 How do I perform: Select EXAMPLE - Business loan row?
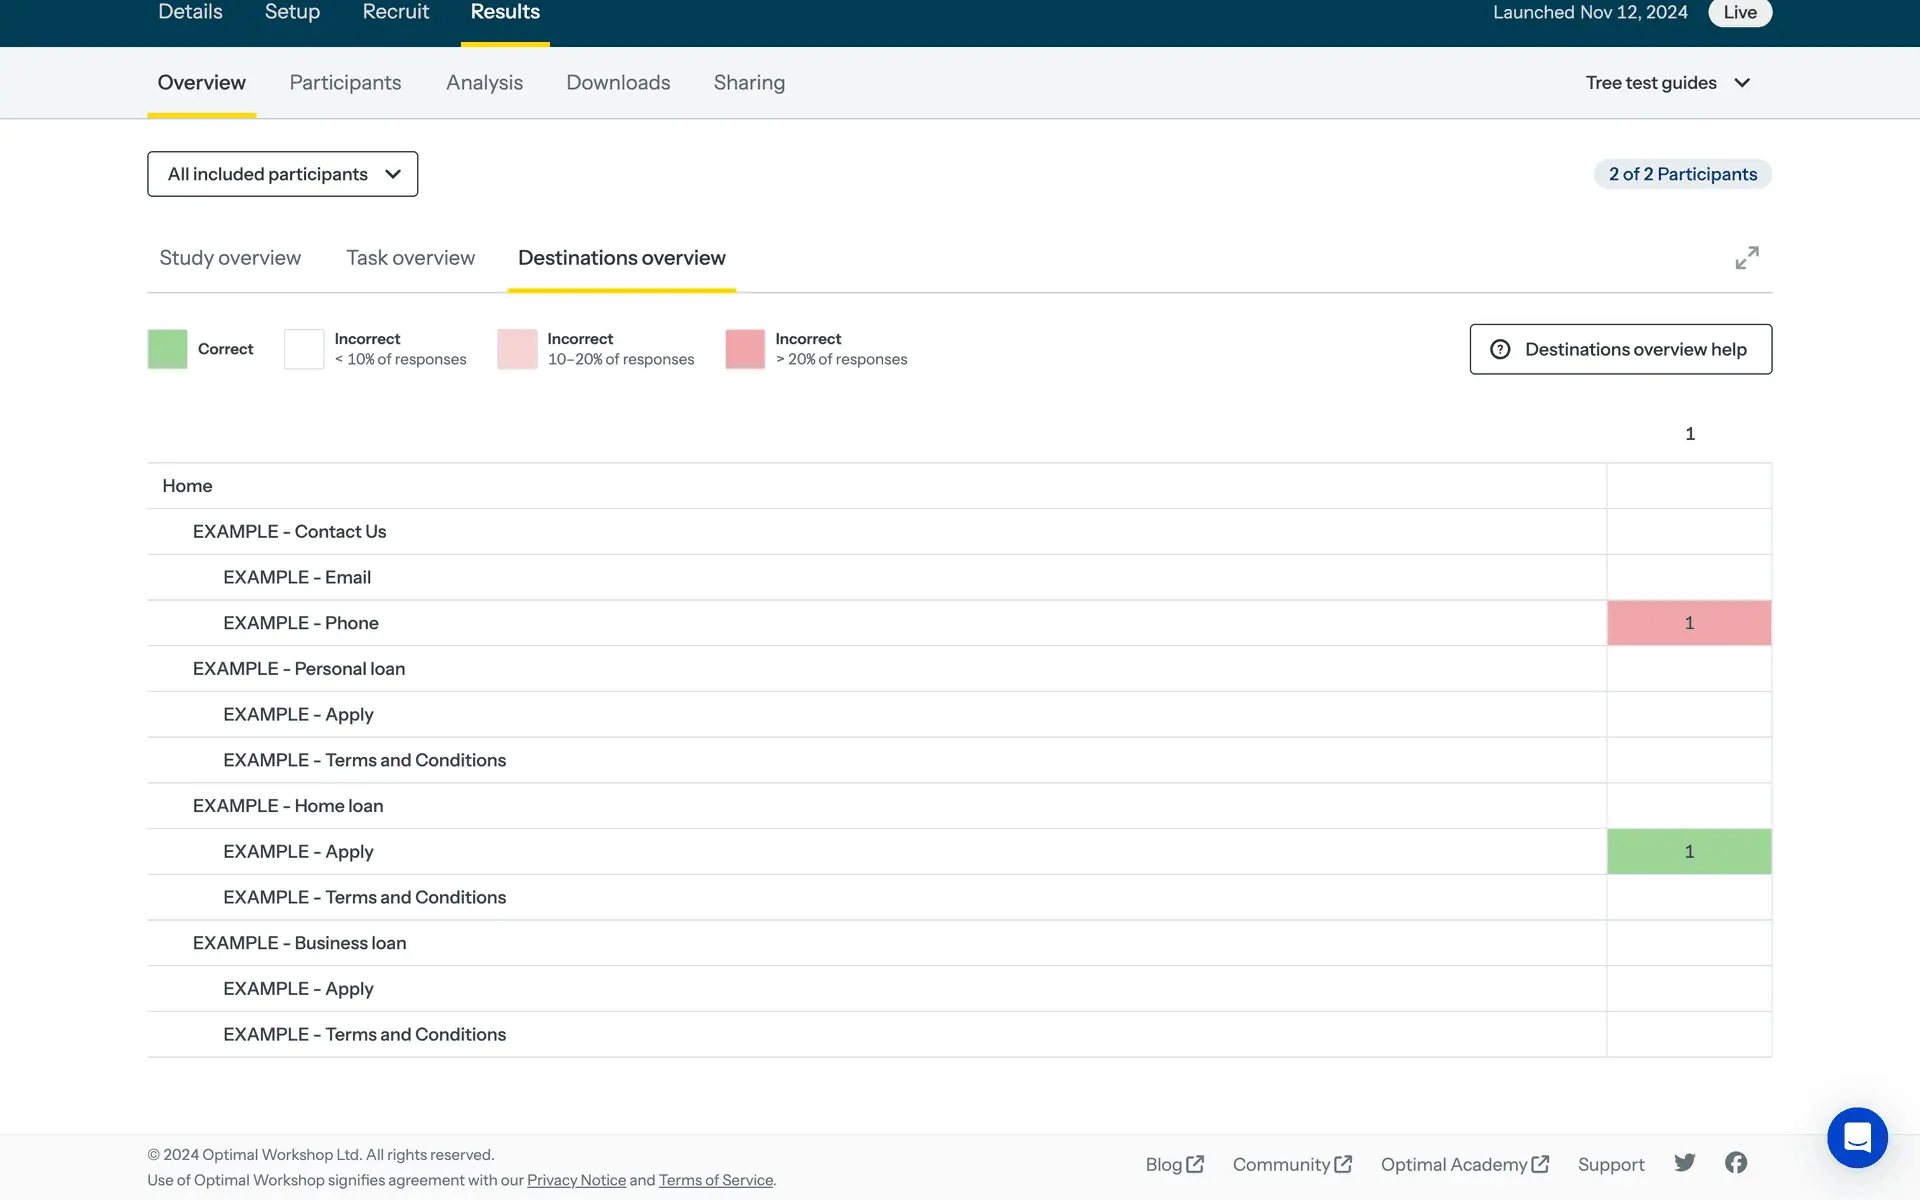300,943
